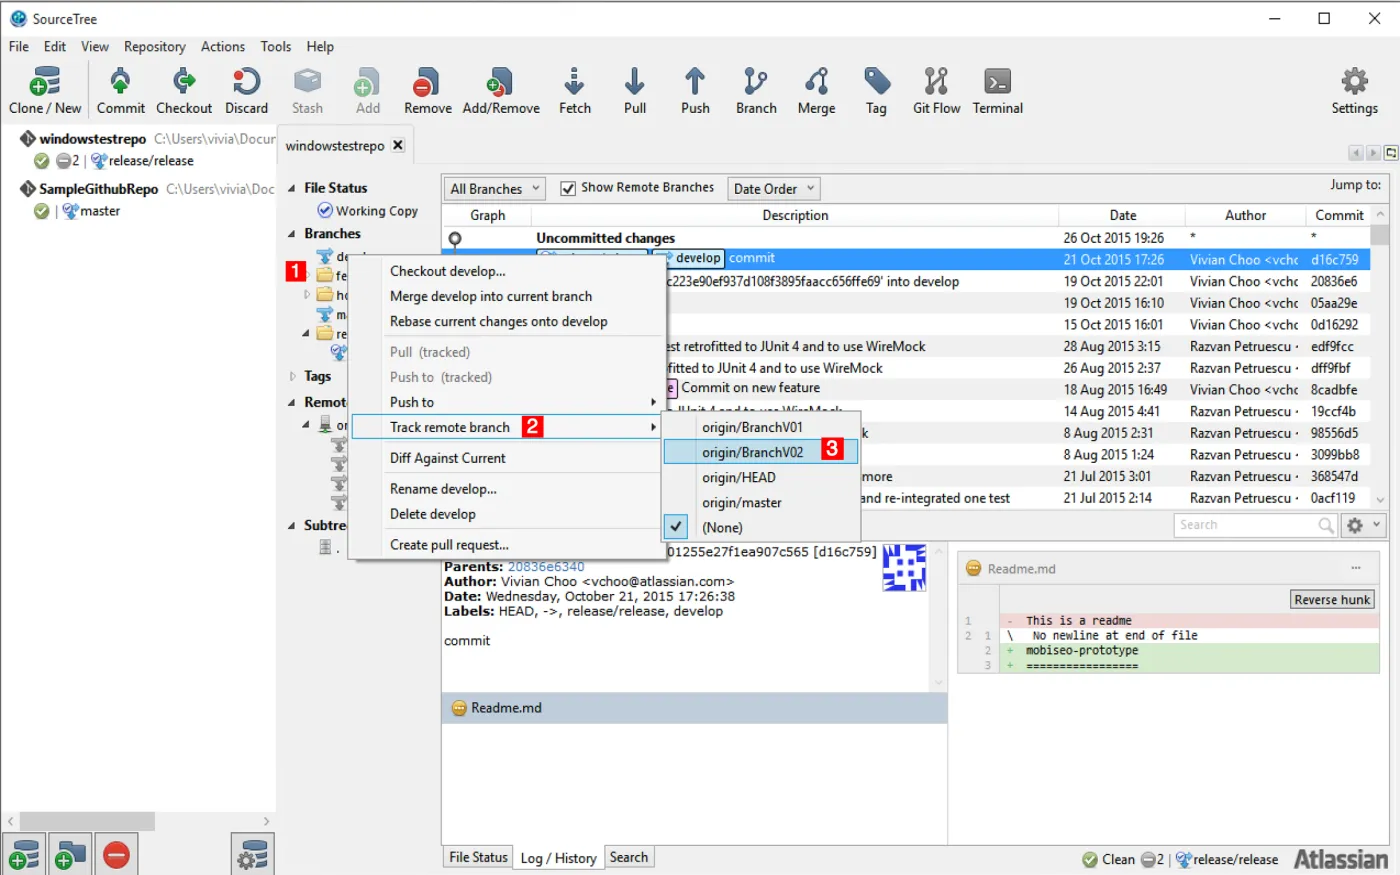Select Rebase current changes onto develop

[506, 321]
